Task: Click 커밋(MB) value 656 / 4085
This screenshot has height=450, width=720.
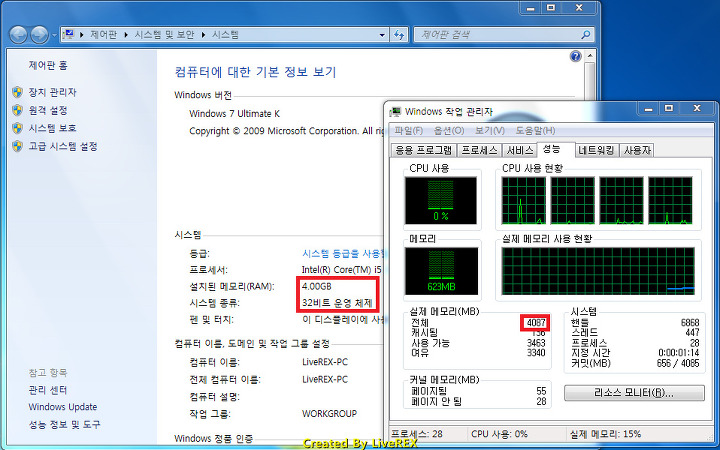Action: click(678, 363)
